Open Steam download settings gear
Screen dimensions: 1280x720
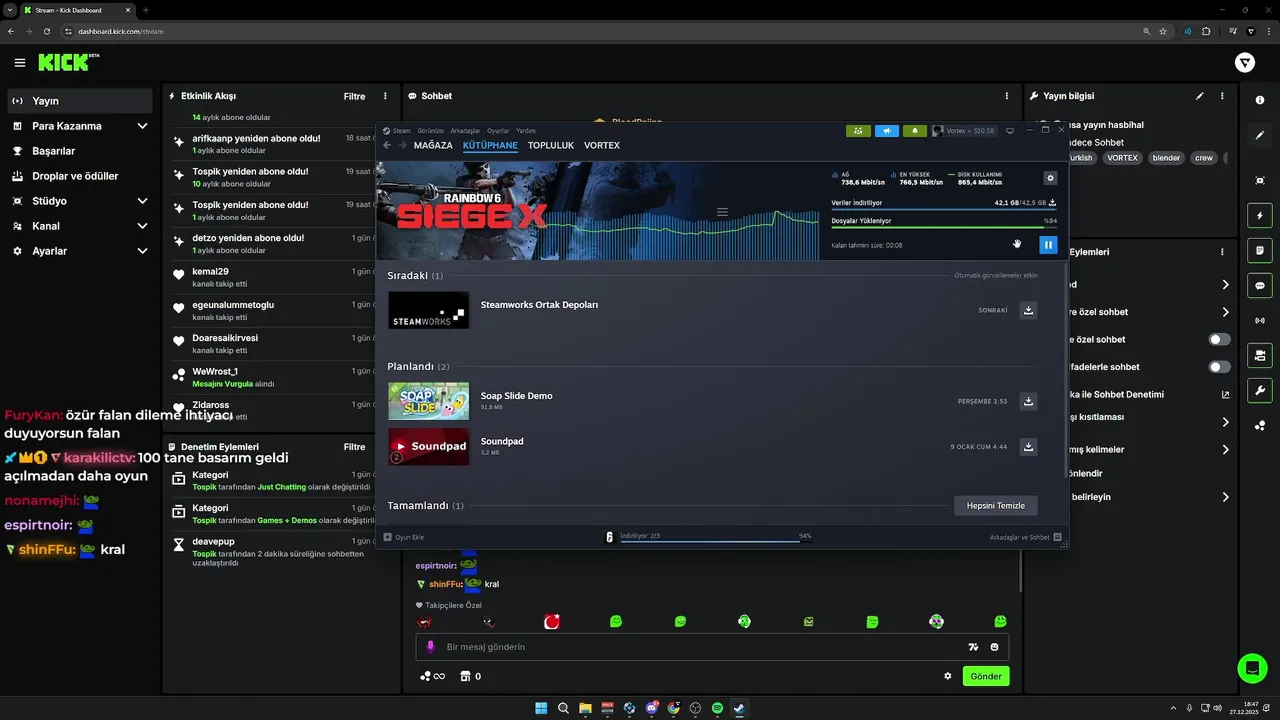point(1050,178)
